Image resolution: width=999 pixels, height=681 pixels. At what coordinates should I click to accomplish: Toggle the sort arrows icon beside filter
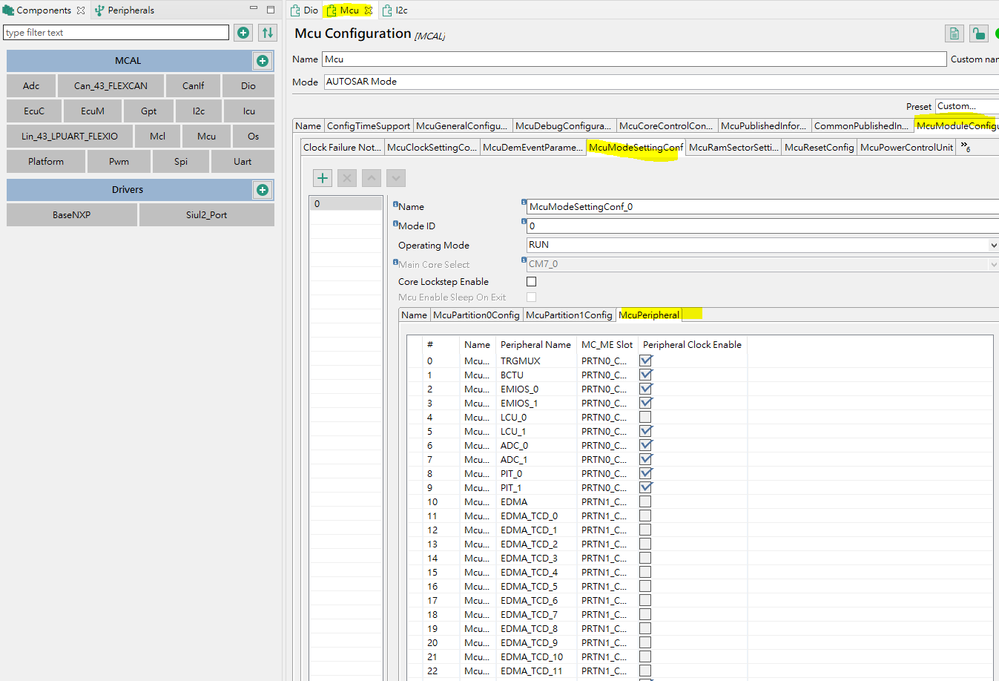pos(268,32)
